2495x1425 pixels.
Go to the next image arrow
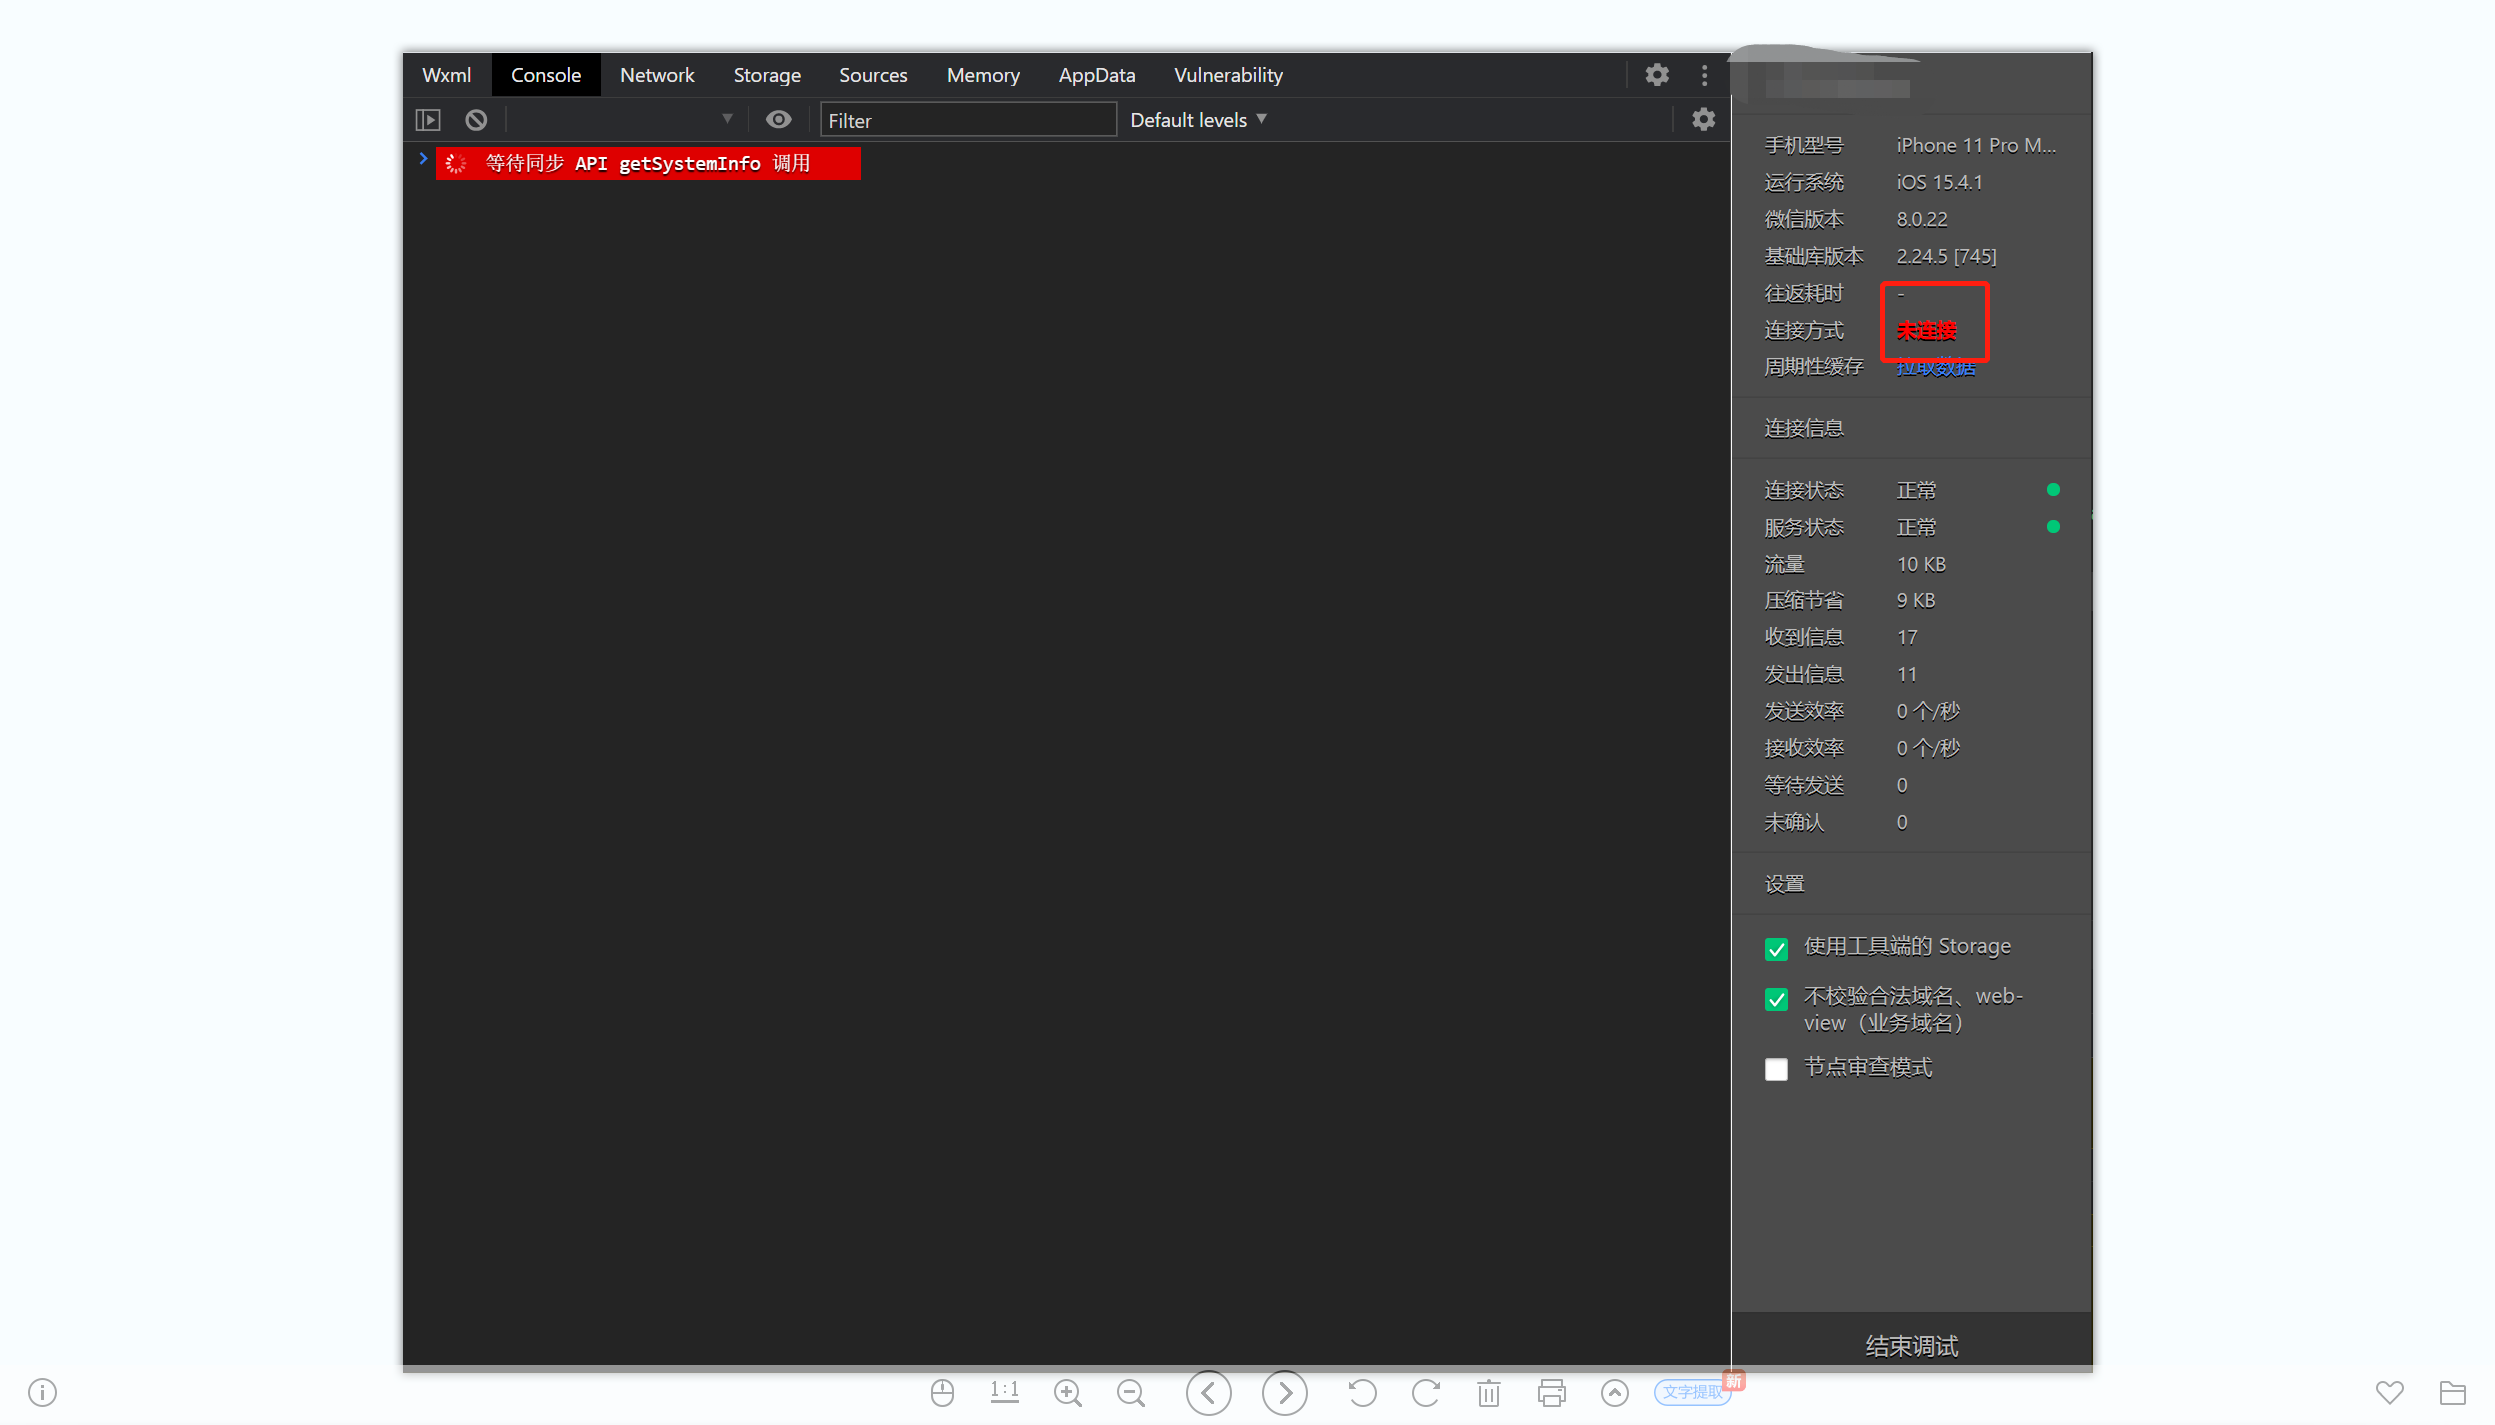pyautogui.click(x=1284, y=1392)
